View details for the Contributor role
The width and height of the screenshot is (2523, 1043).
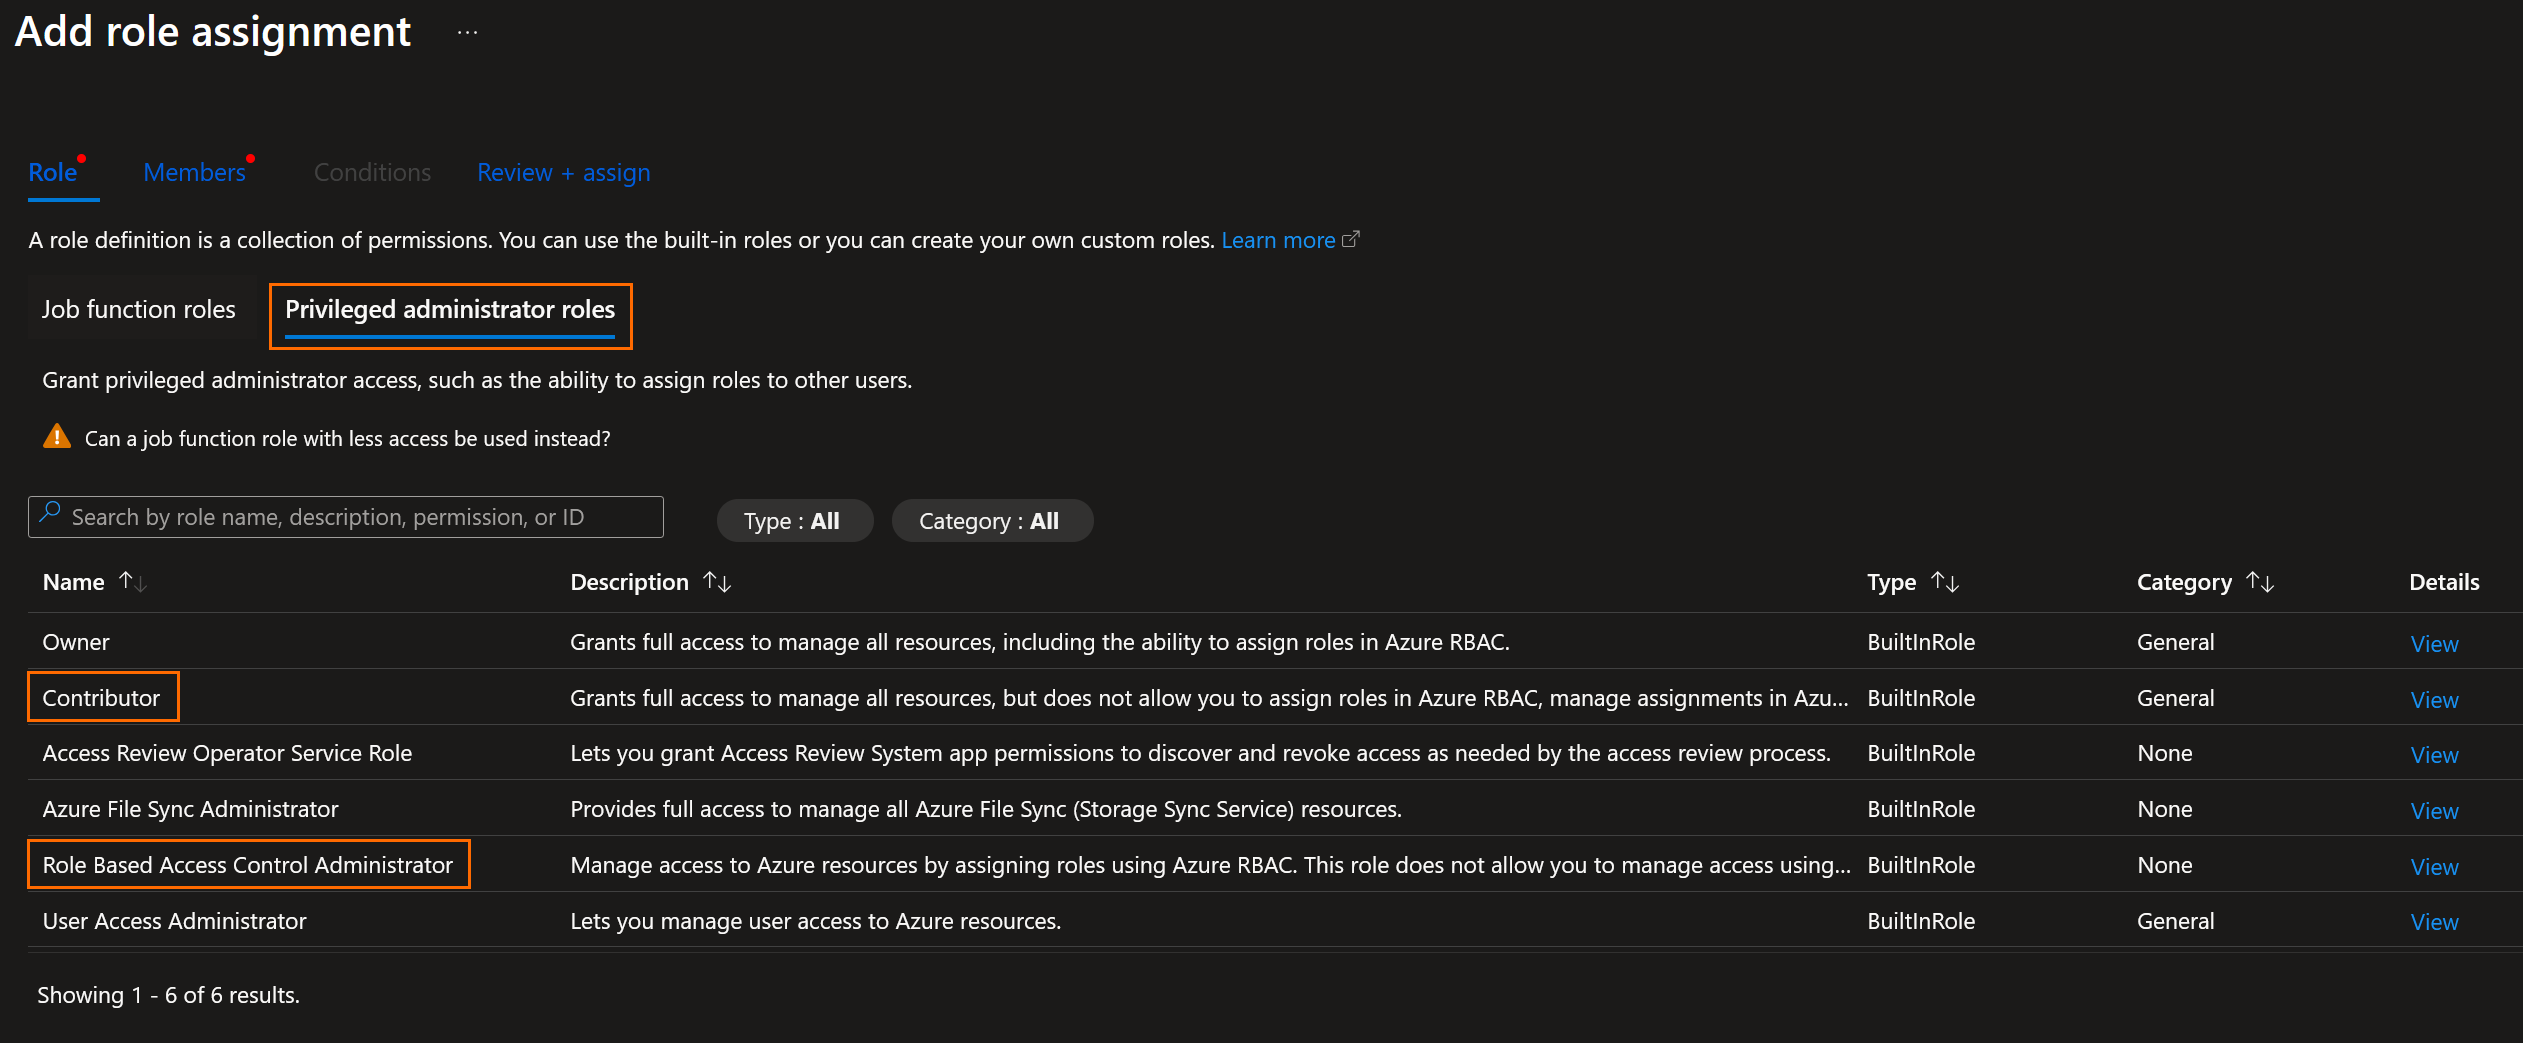[2434, 700]
